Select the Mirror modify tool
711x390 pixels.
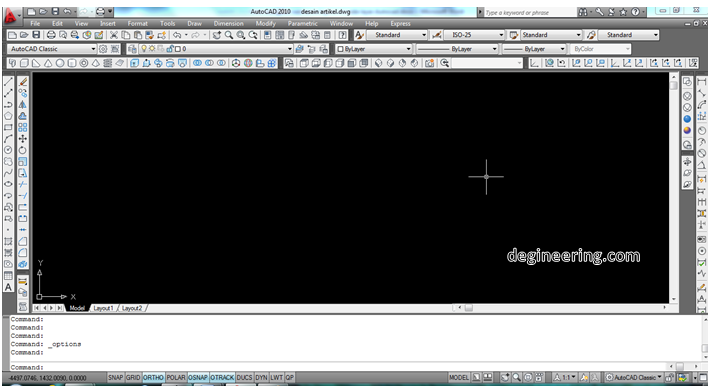(23, 105)
